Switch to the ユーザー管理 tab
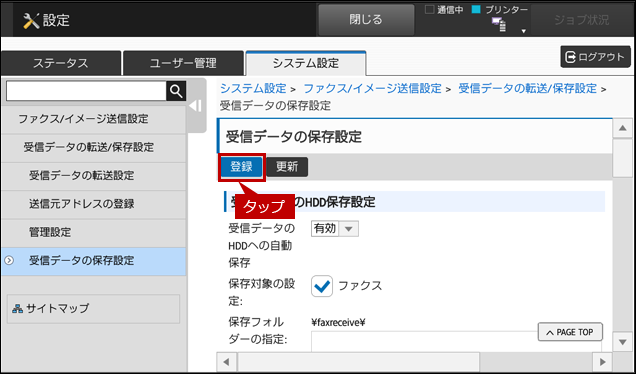Image resolution: width=636 pixels, height=374 pixels. pyautogui.click(x=183, y=63)
